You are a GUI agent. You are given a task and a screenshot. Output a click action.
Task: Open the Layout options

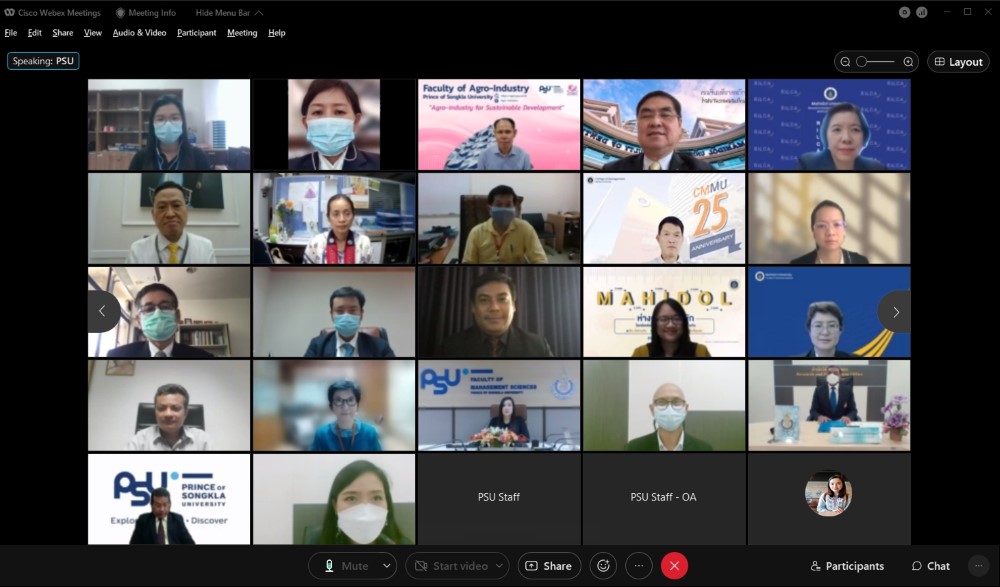(958, 62)
